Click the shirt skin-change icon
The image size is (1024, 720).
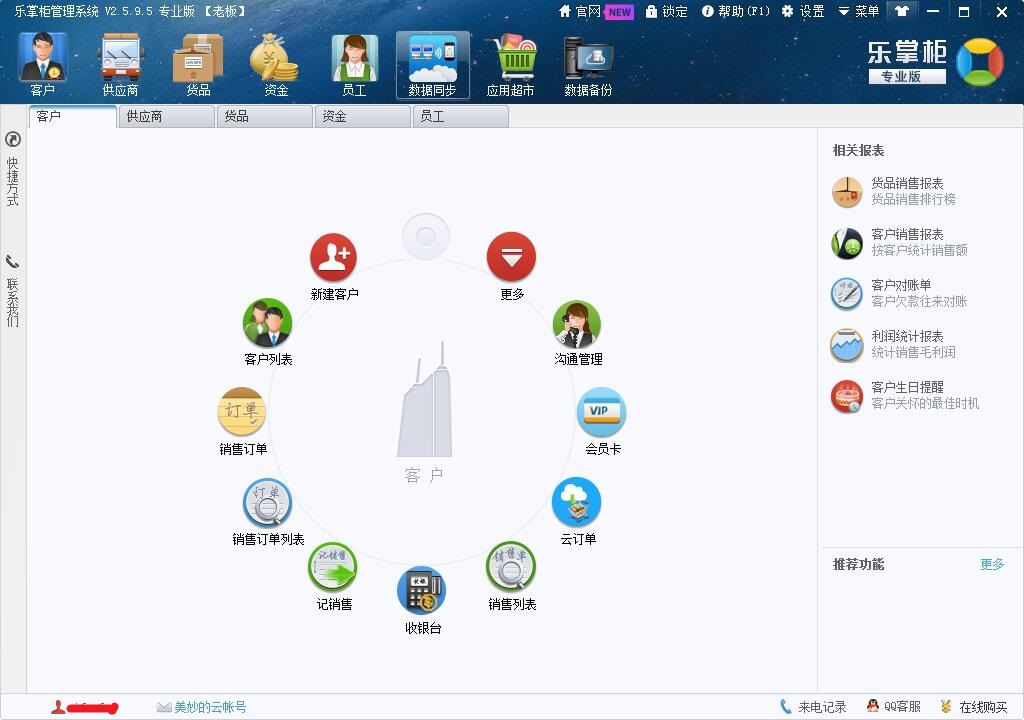[x=902, y=12]
